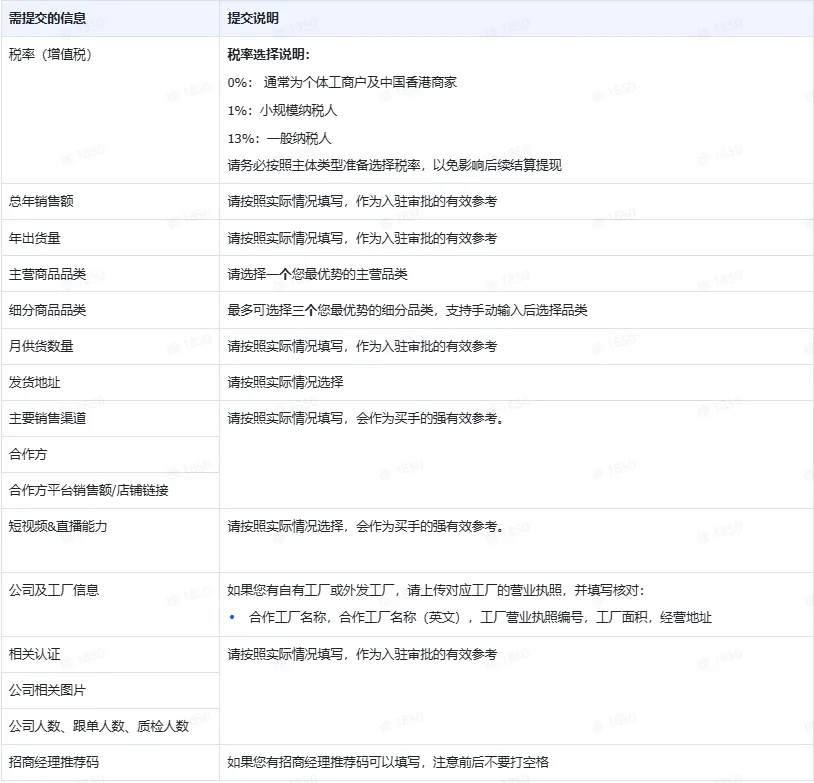Click the description beside '月供货数量'

[x=362, y=346]
